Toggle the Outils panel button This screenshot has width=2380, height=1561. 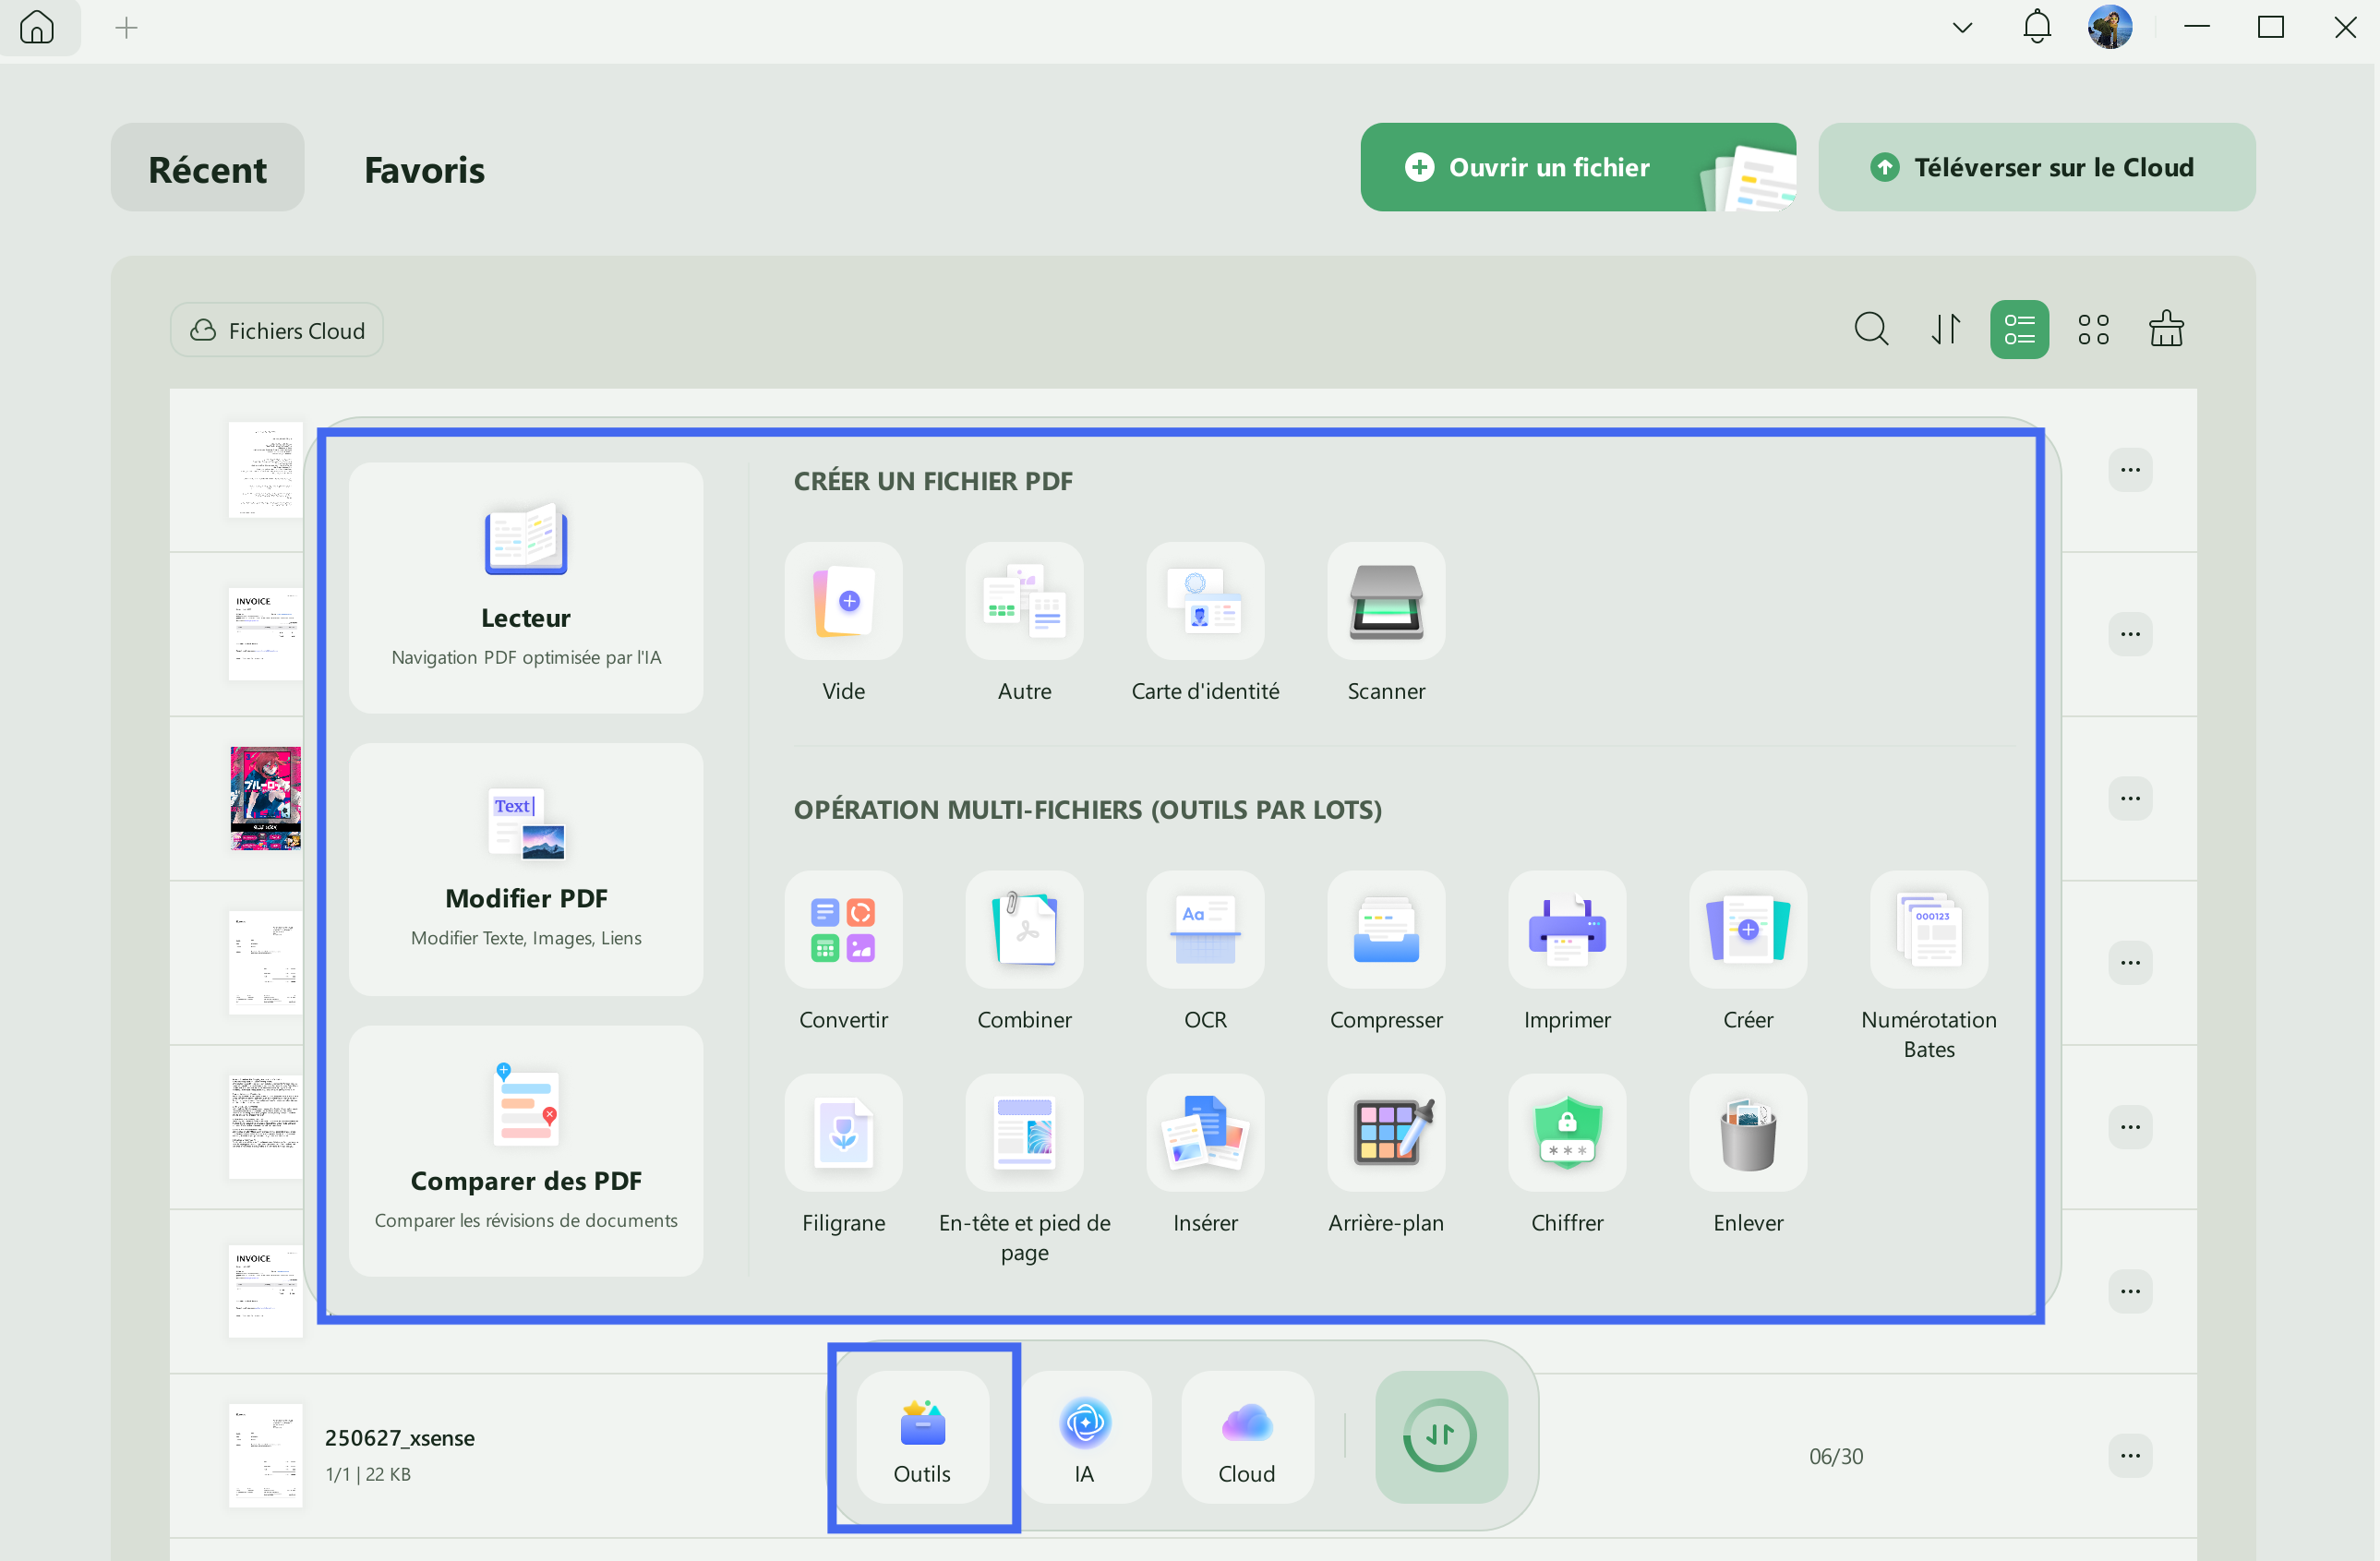[922, 1437]
